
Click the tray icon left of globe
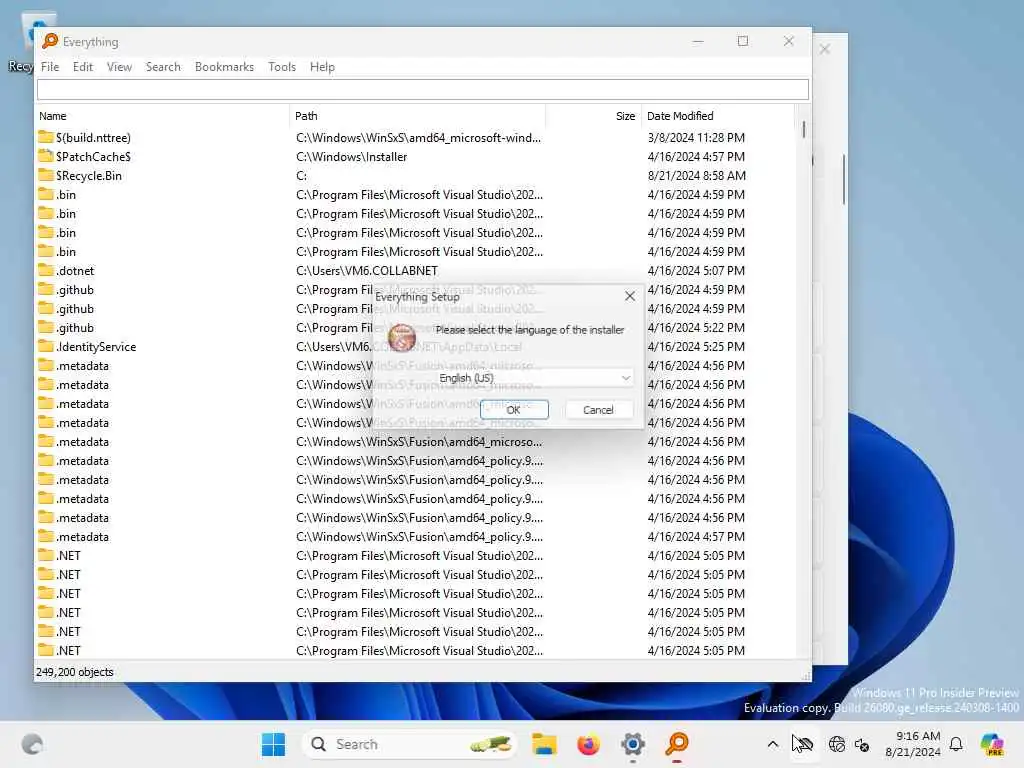click(x=803, y=744)
